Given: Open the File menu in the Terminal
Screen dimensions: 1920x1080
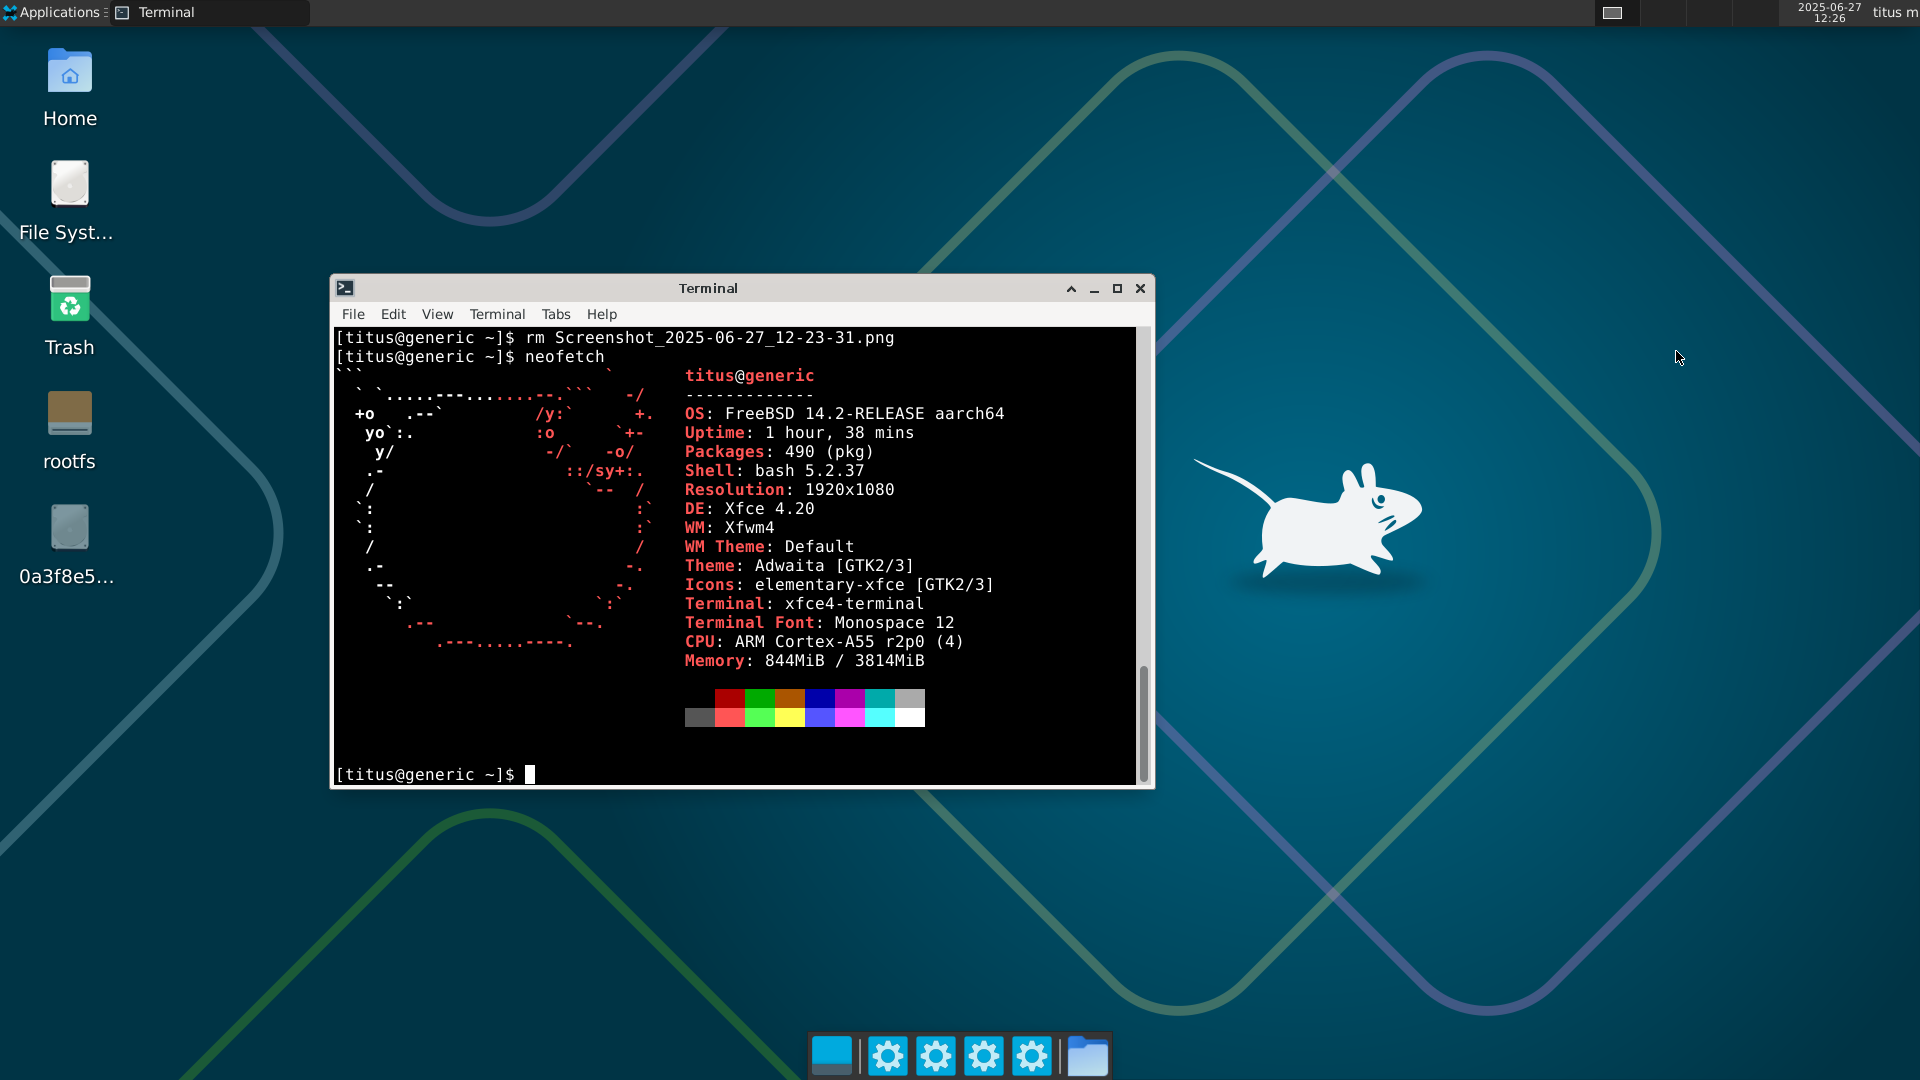Looking at the screenshot, I should [x=353, y=314].
